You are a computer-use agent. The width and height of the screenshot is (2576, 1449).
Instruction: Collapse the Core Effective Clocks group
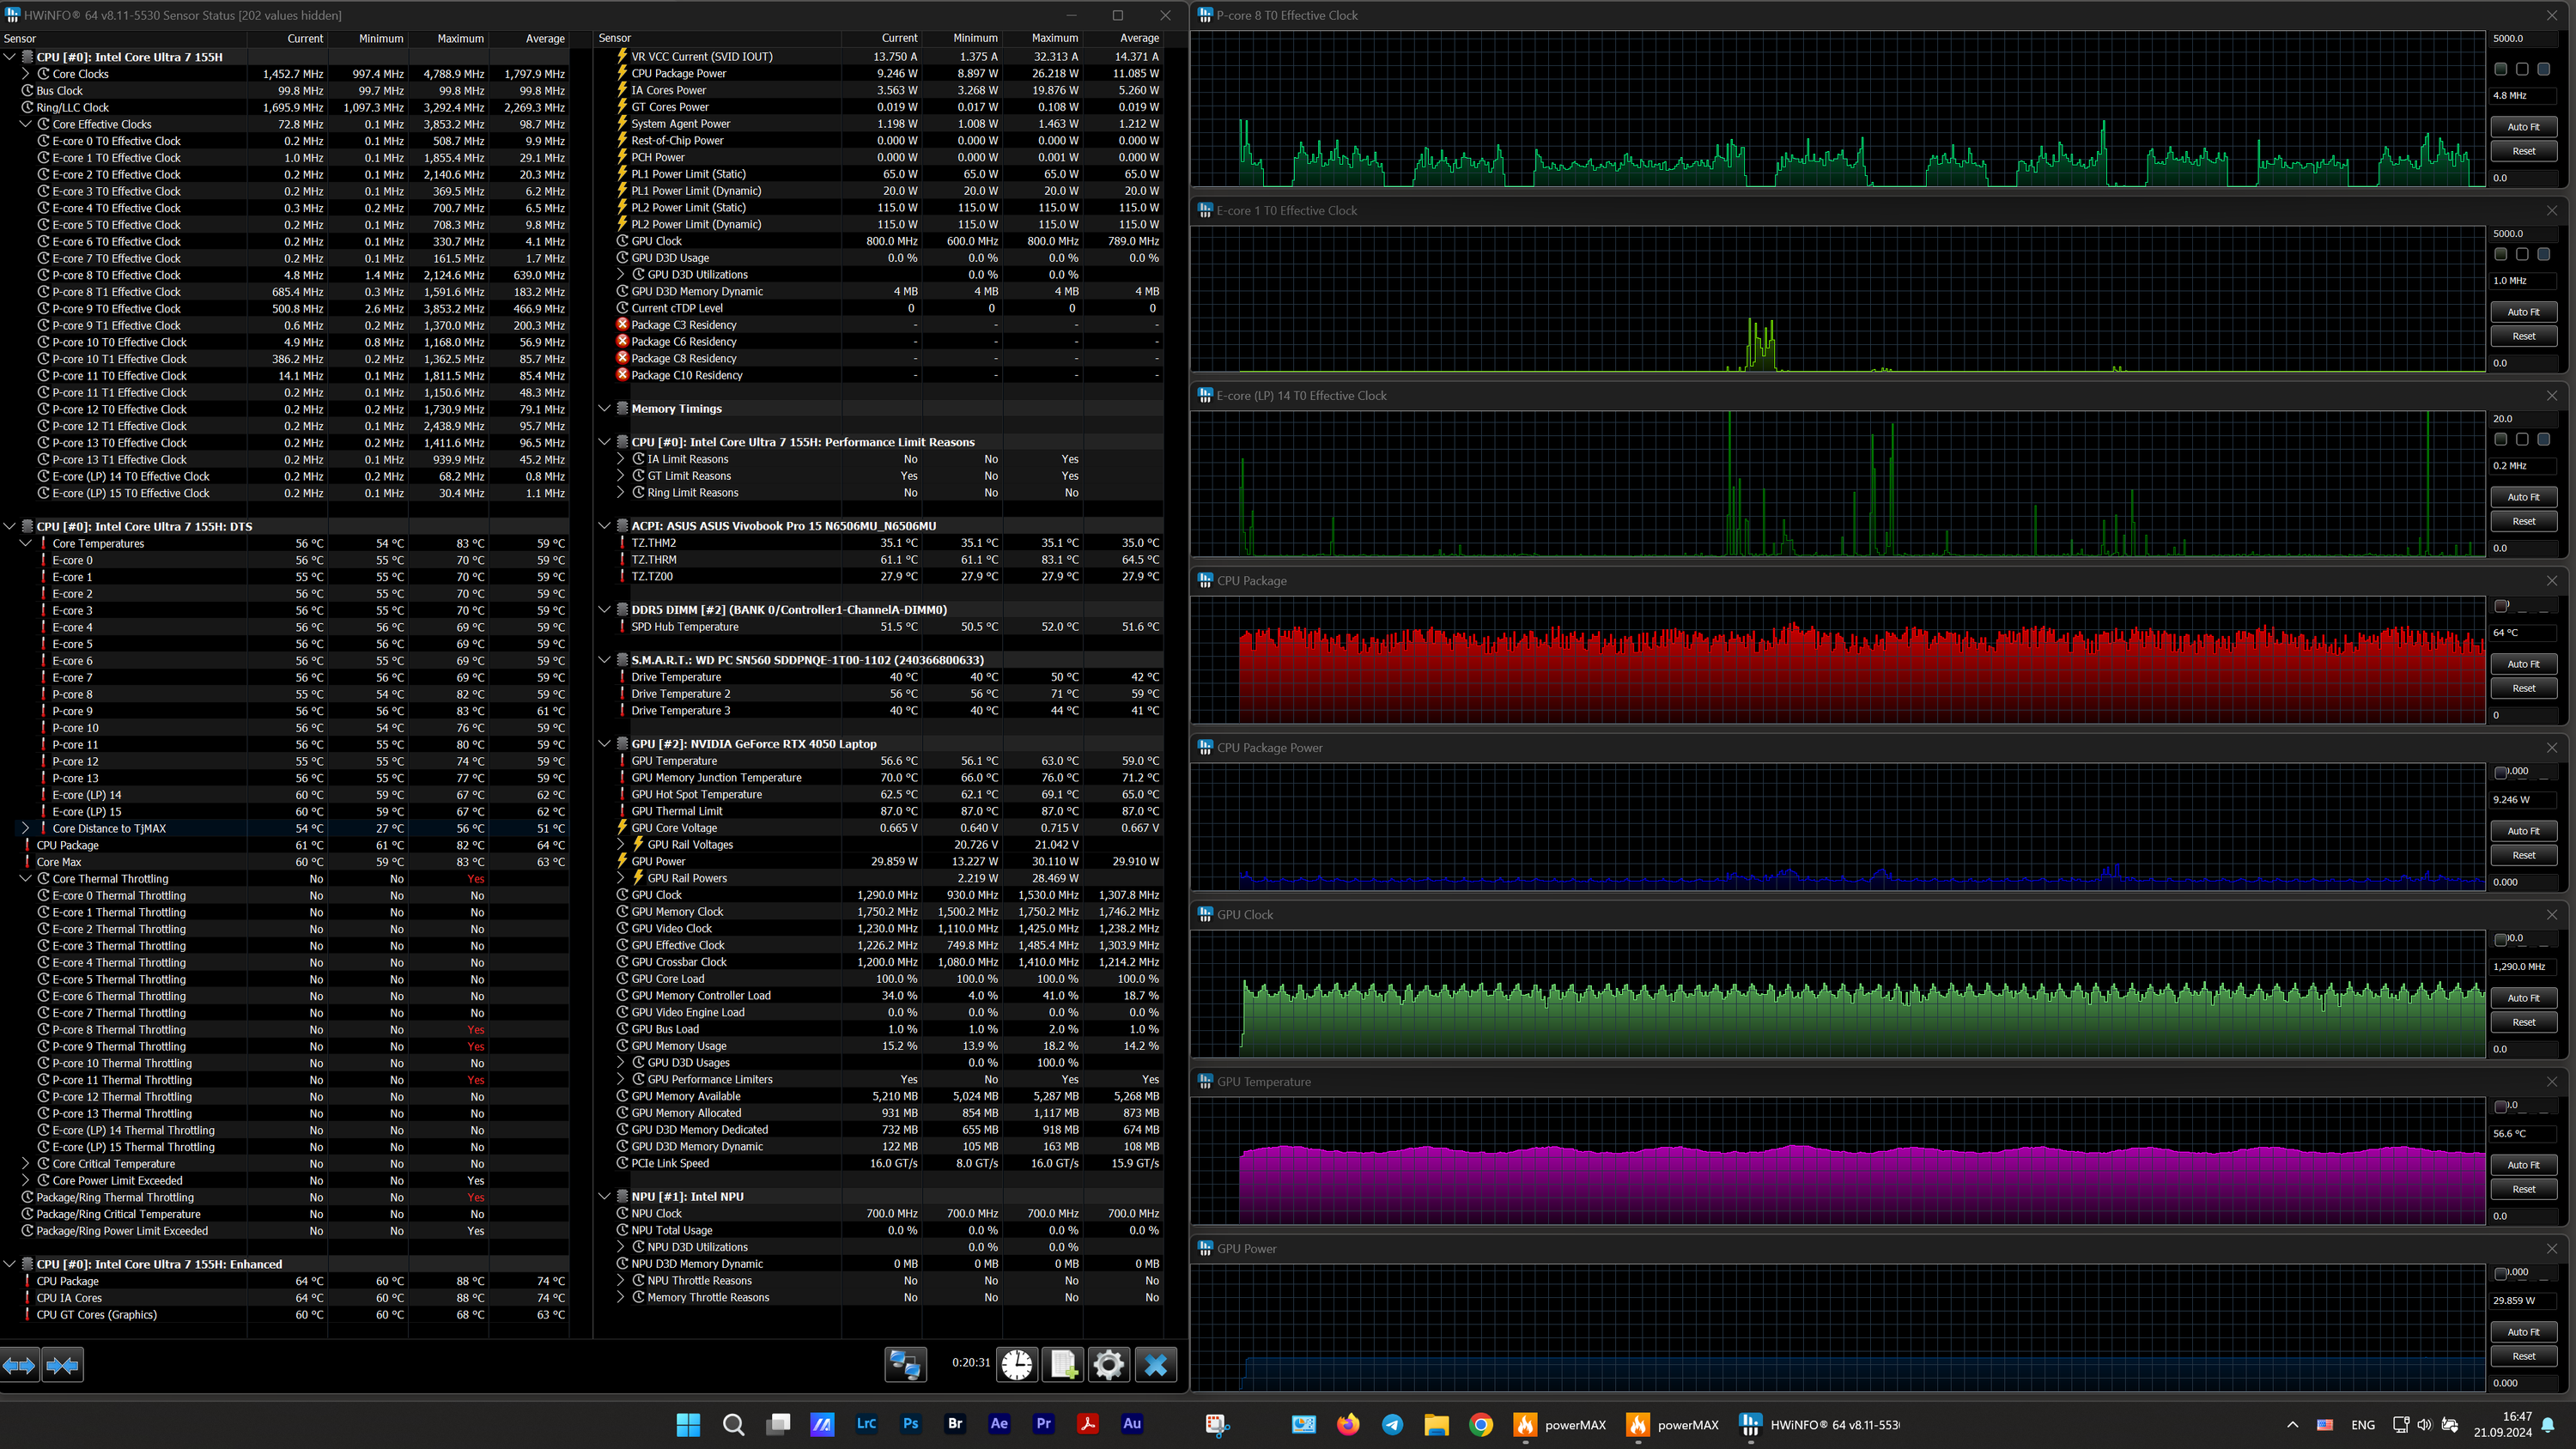point(26,124)
